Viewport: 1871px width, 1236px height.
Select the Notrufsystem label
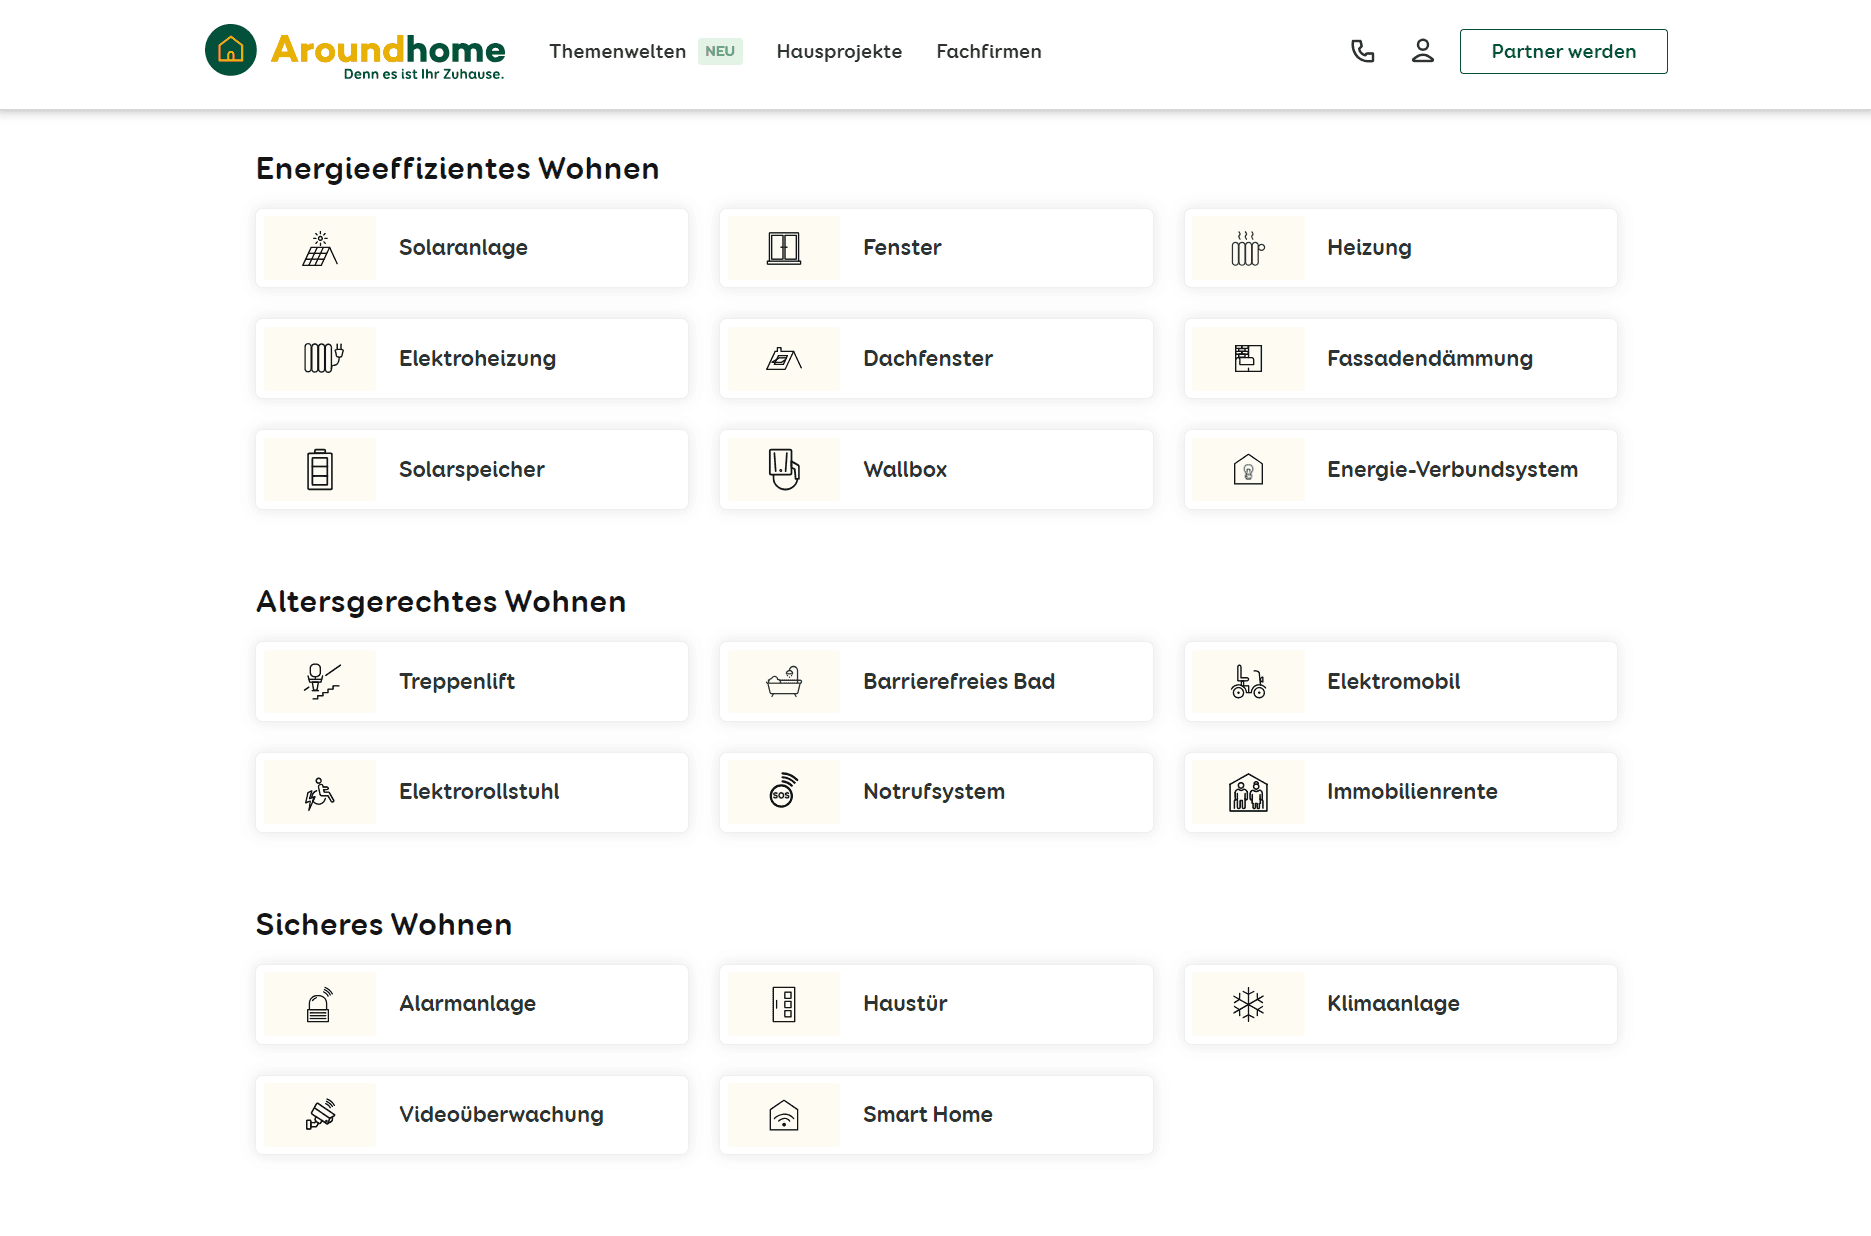pos(934,792)
